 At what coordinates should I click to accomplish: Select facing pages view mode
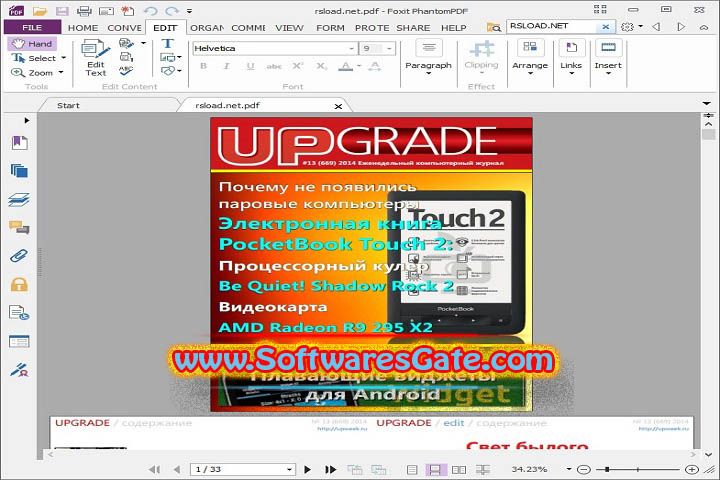pos(459,469)
